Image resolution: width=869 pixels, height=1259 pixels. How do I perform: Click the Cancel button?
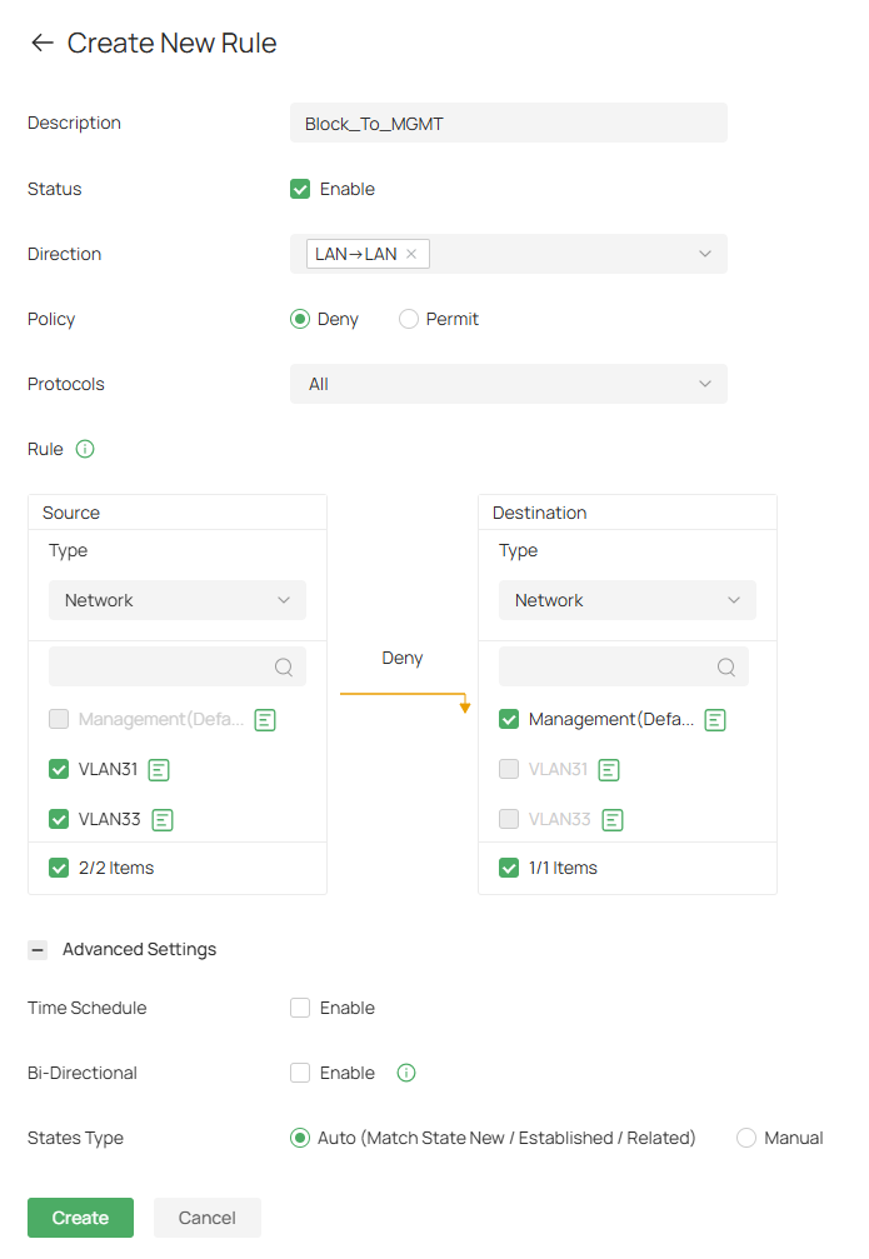click(207, 1218)
